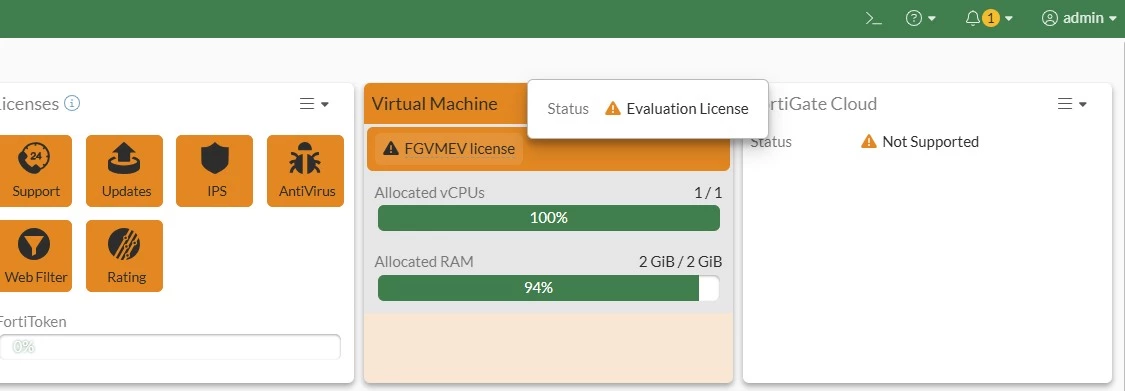Select the Web Filter license tile
The width and height of the screenshot is (1125, 391).
(36, 256)
